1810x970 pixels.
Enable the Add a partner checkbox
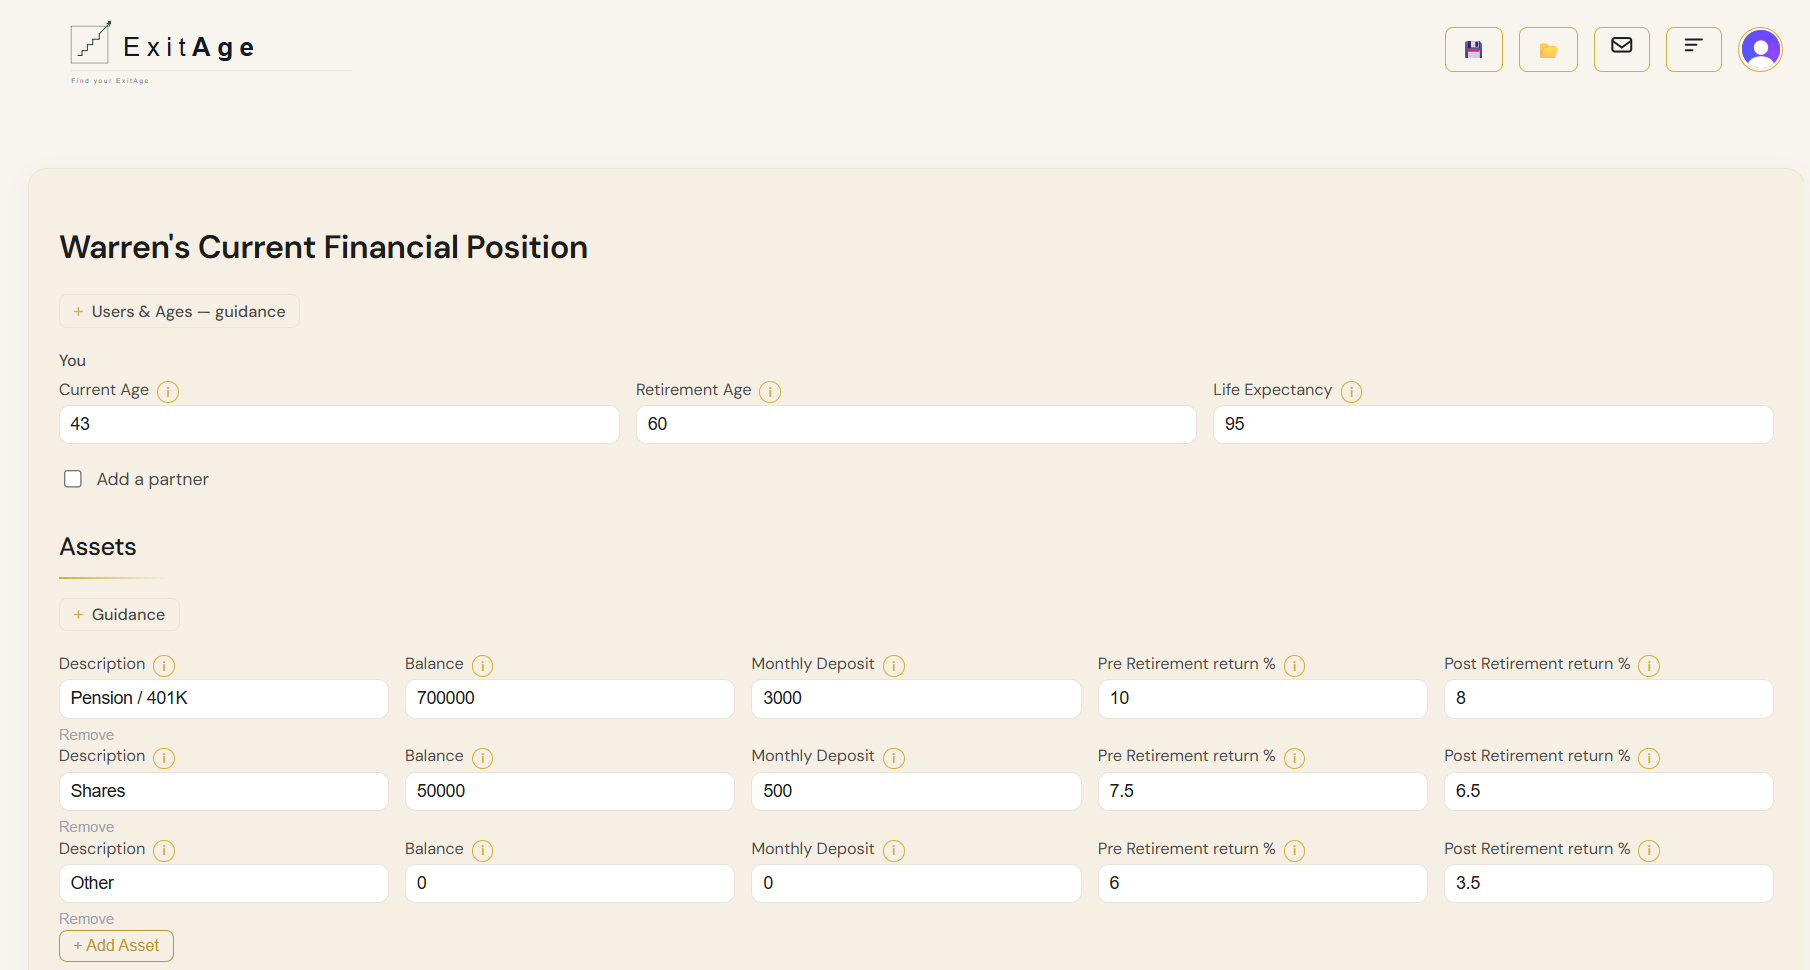[x=73, y=479]
